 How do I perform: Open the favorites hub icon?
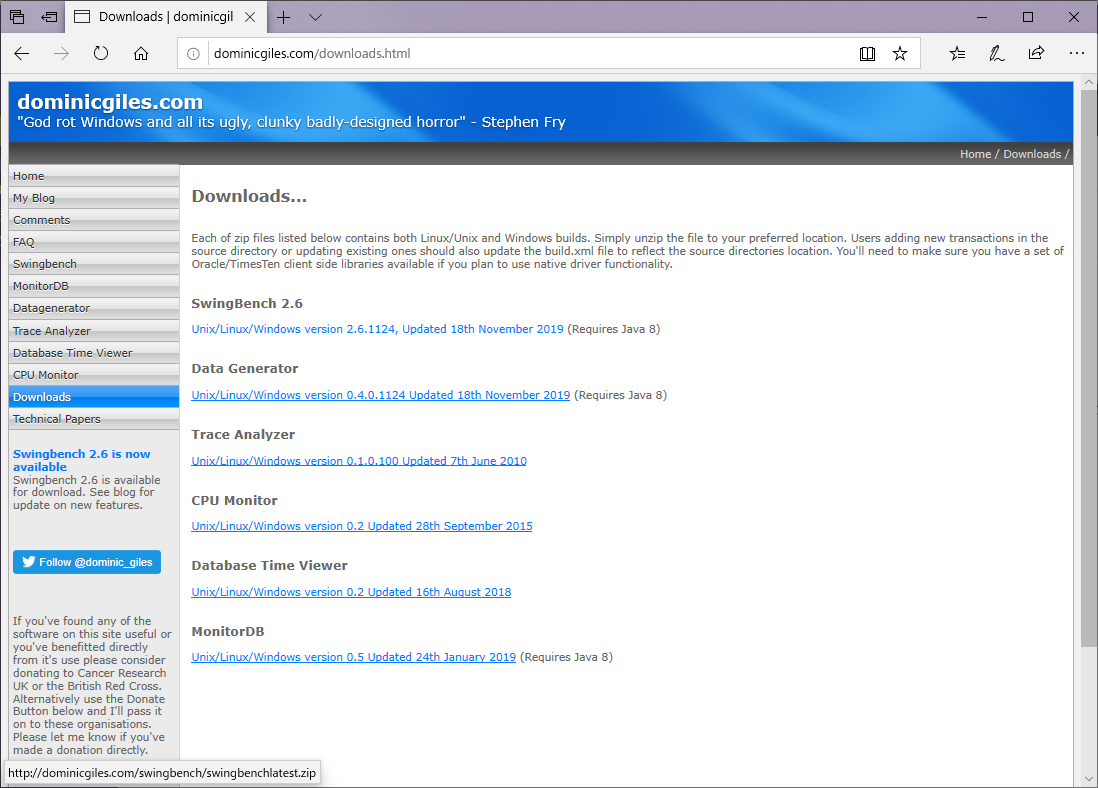[x=957, y=53]
